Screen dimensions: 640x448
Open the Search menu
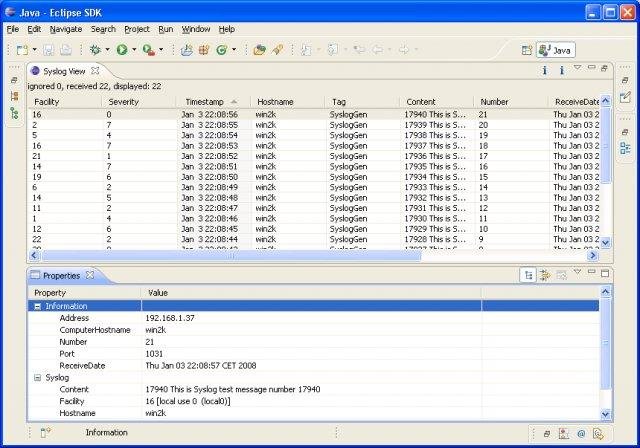coord(103,29)
